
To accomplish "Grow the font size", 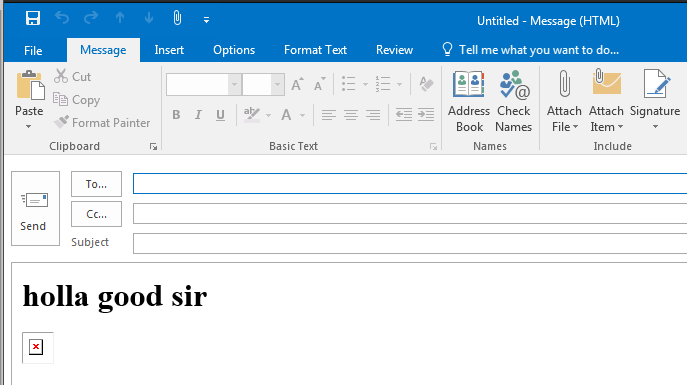I will coord(297,84).
